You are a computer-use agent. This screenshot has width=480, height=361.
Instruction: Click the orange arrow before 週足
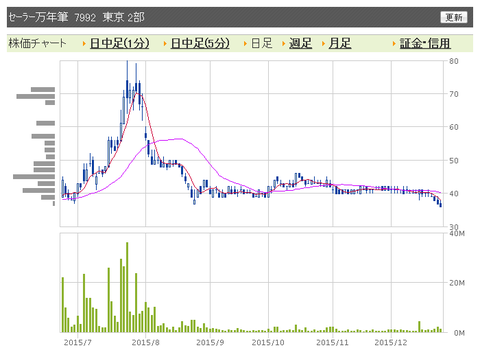pos(284,44)
